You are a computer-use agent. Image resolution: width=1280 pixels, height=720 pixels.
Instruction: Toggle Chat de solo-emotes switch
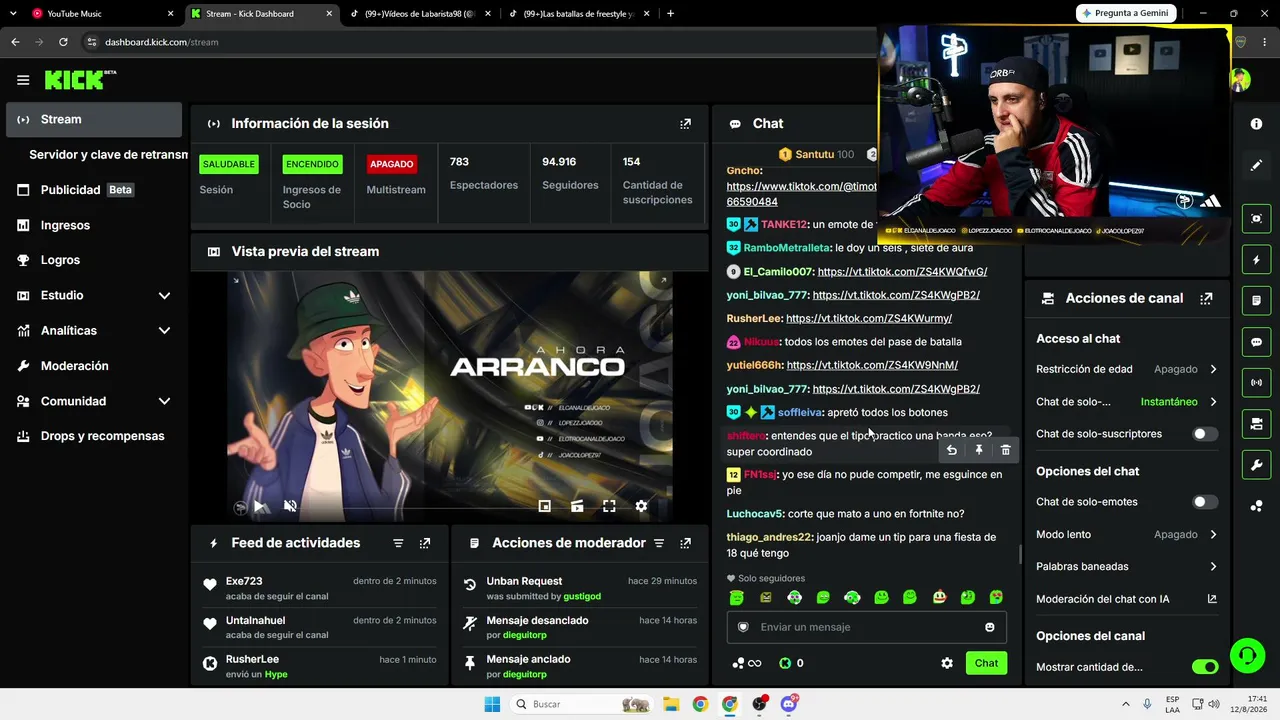[1205, 502]
